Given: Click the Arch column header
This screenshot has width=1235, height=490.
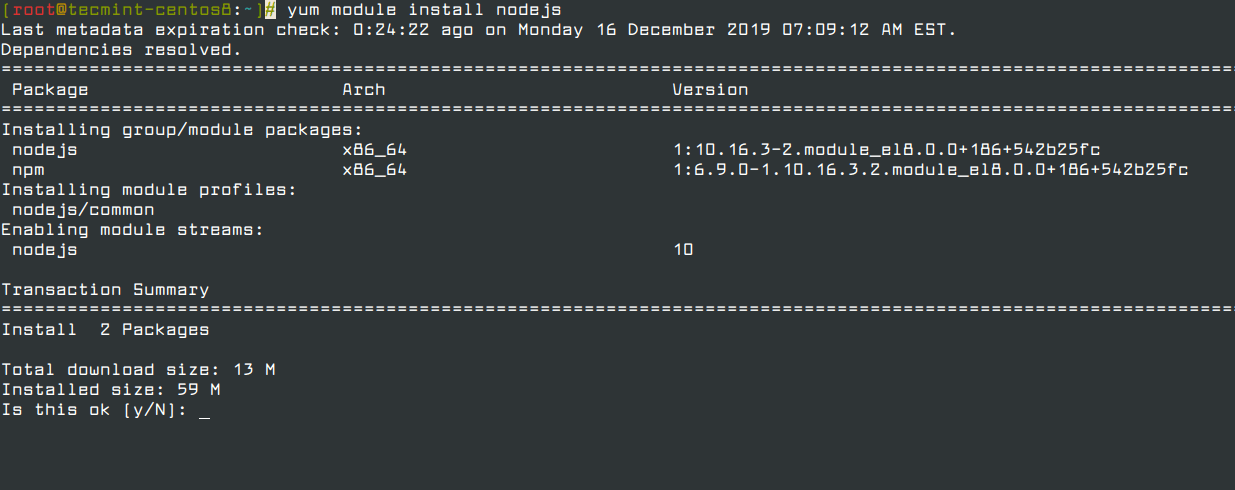Looking at the screenshot, I should [x=363, y=90].
